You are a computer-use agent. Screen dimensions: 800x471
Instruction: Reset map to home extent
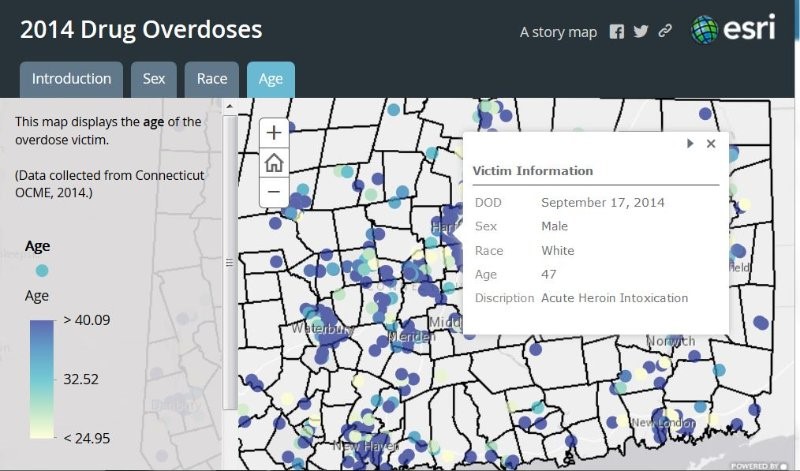pyautogui.click(x=274, y=163)
